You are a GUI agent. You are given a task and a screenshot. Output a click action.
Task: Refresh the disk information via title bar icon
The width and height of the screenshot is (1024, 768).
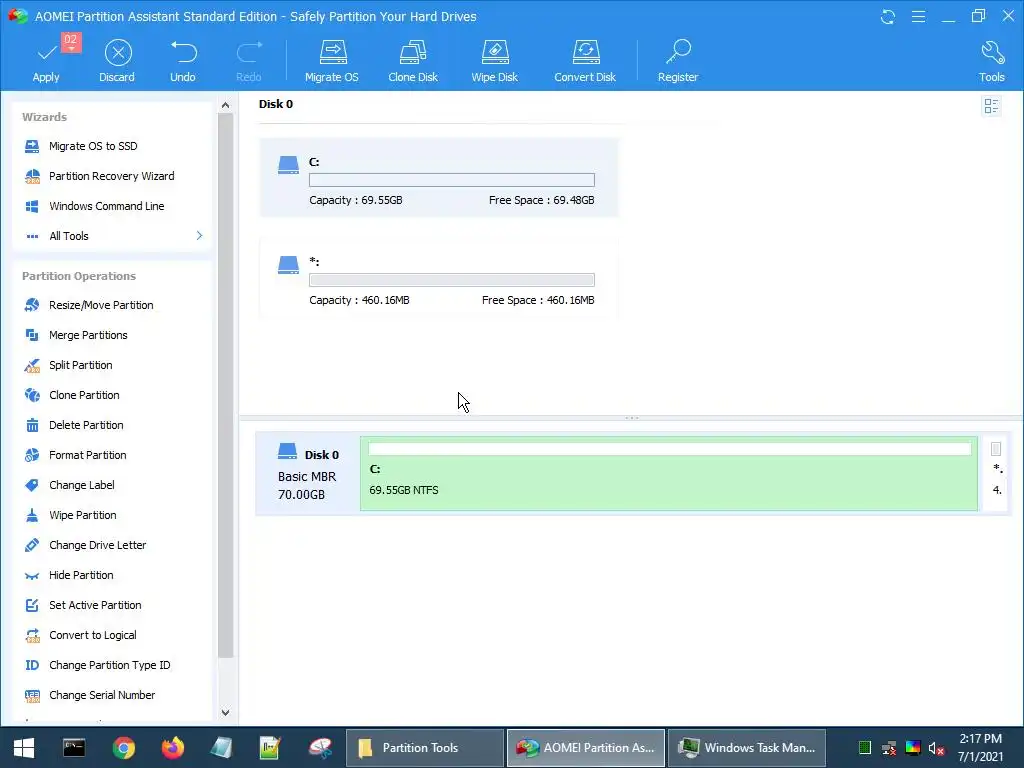tap(888, 16)
